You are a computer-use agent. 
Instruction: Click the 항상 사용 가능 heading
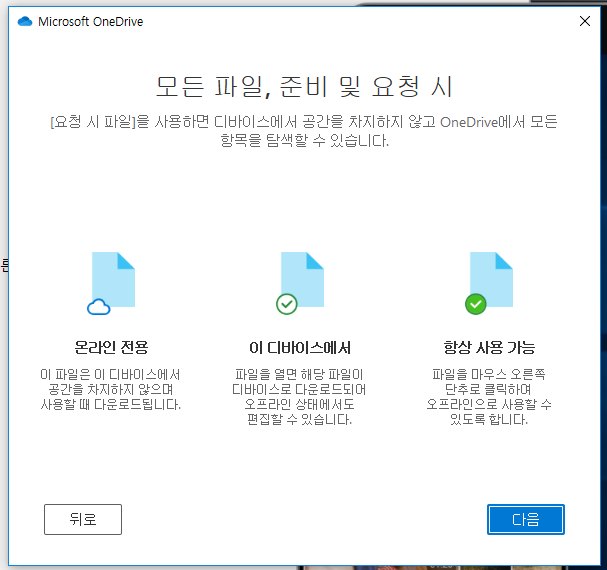489,347
